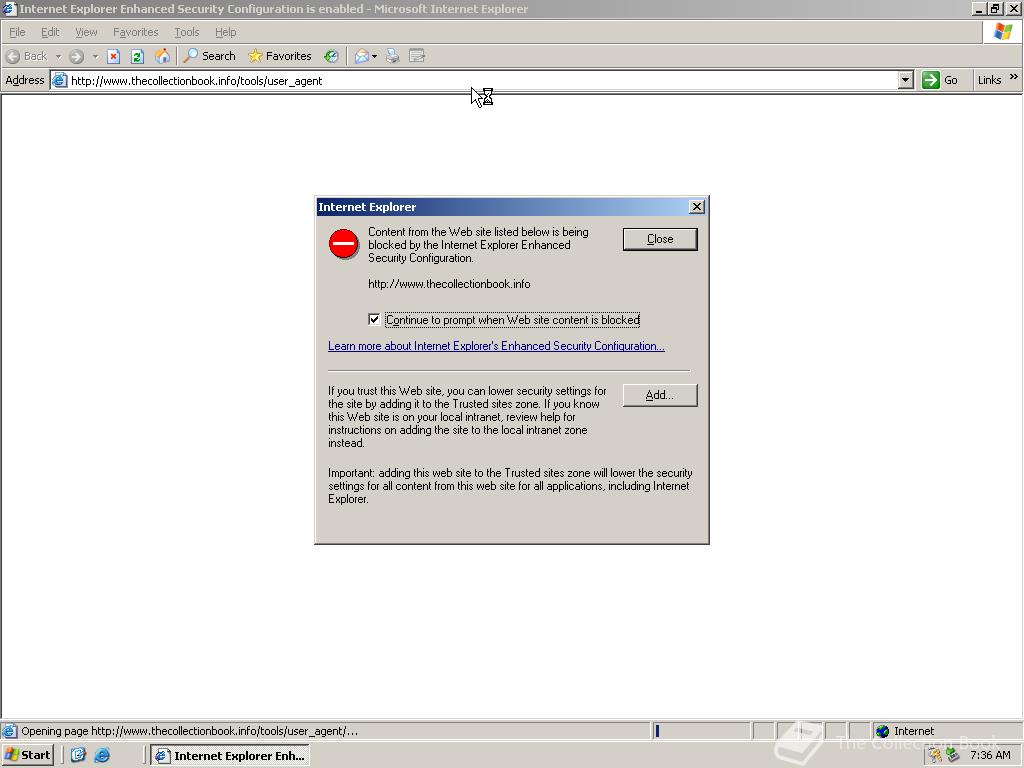
Task: Expand the Links toolbar chevron
Action: tap(1014, 77)
